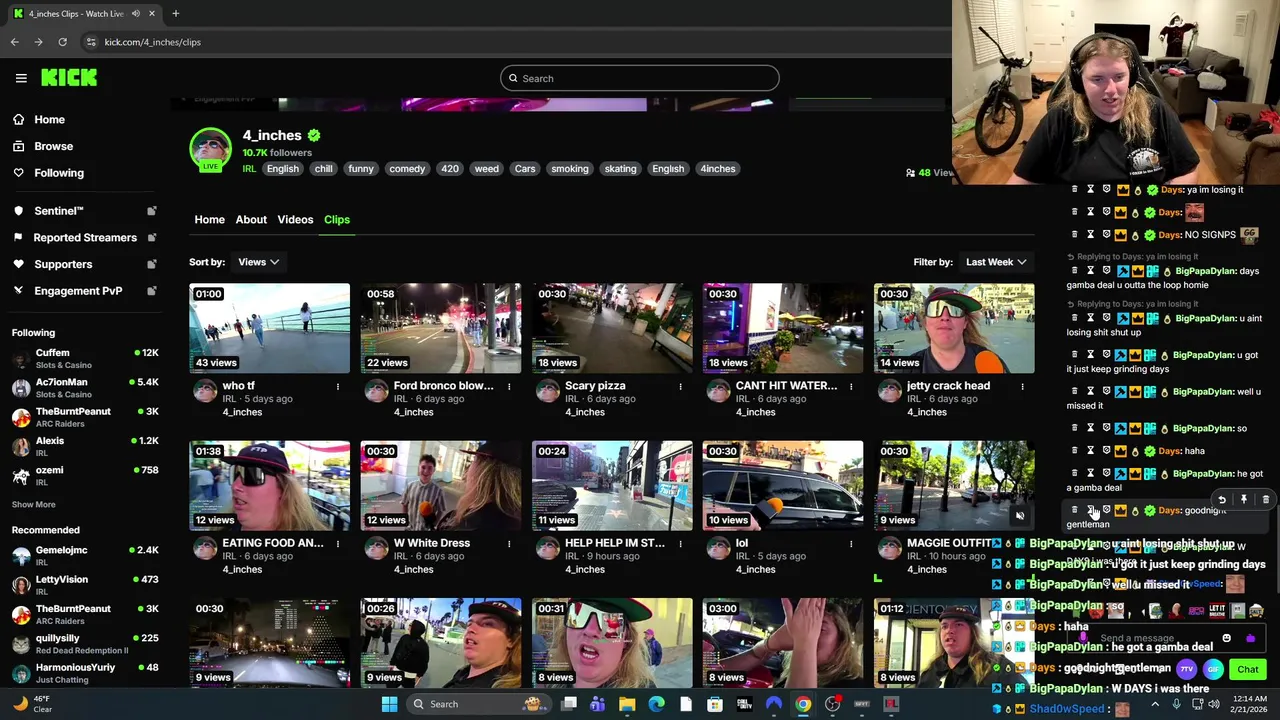This screenshot has width=1280, height=720.
Task: Switch to the Videos tab
Action: click(x=295, y=219)
